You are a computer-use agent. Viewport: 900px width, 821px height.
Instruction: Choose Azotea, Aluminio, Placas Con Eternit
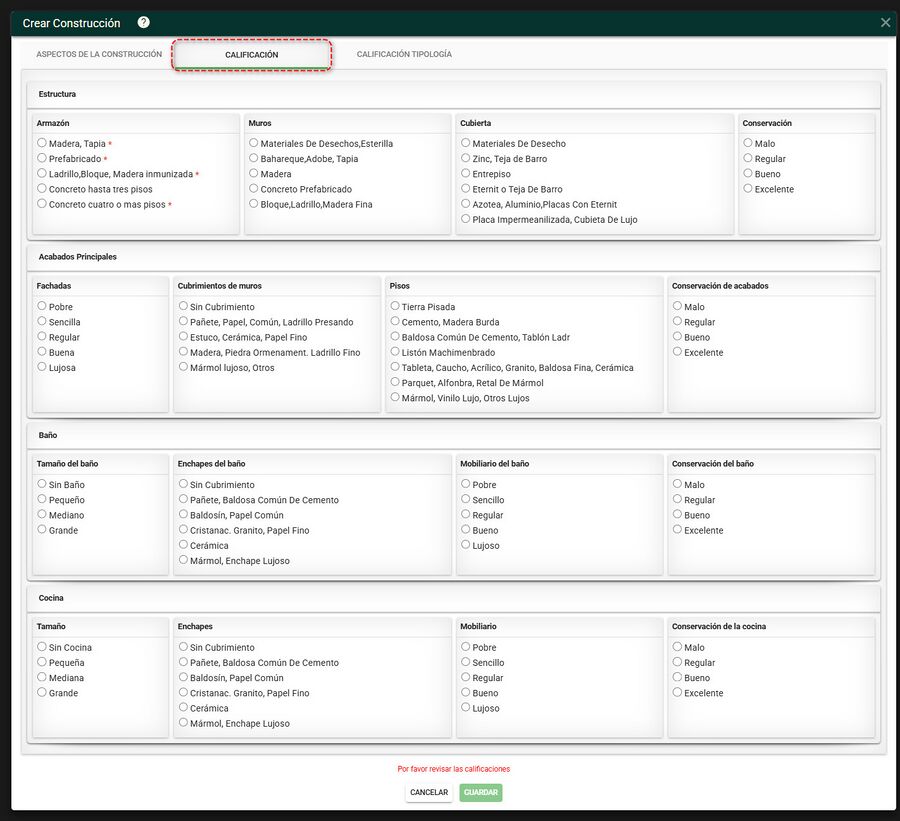tap(465, 203)
